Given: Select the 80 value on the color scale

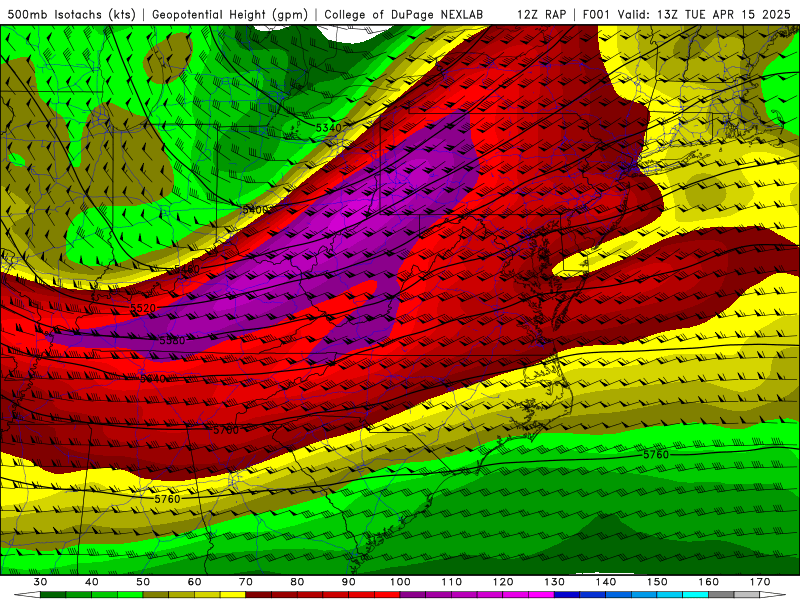Looking at the screenshot, I should click(297, 582).
